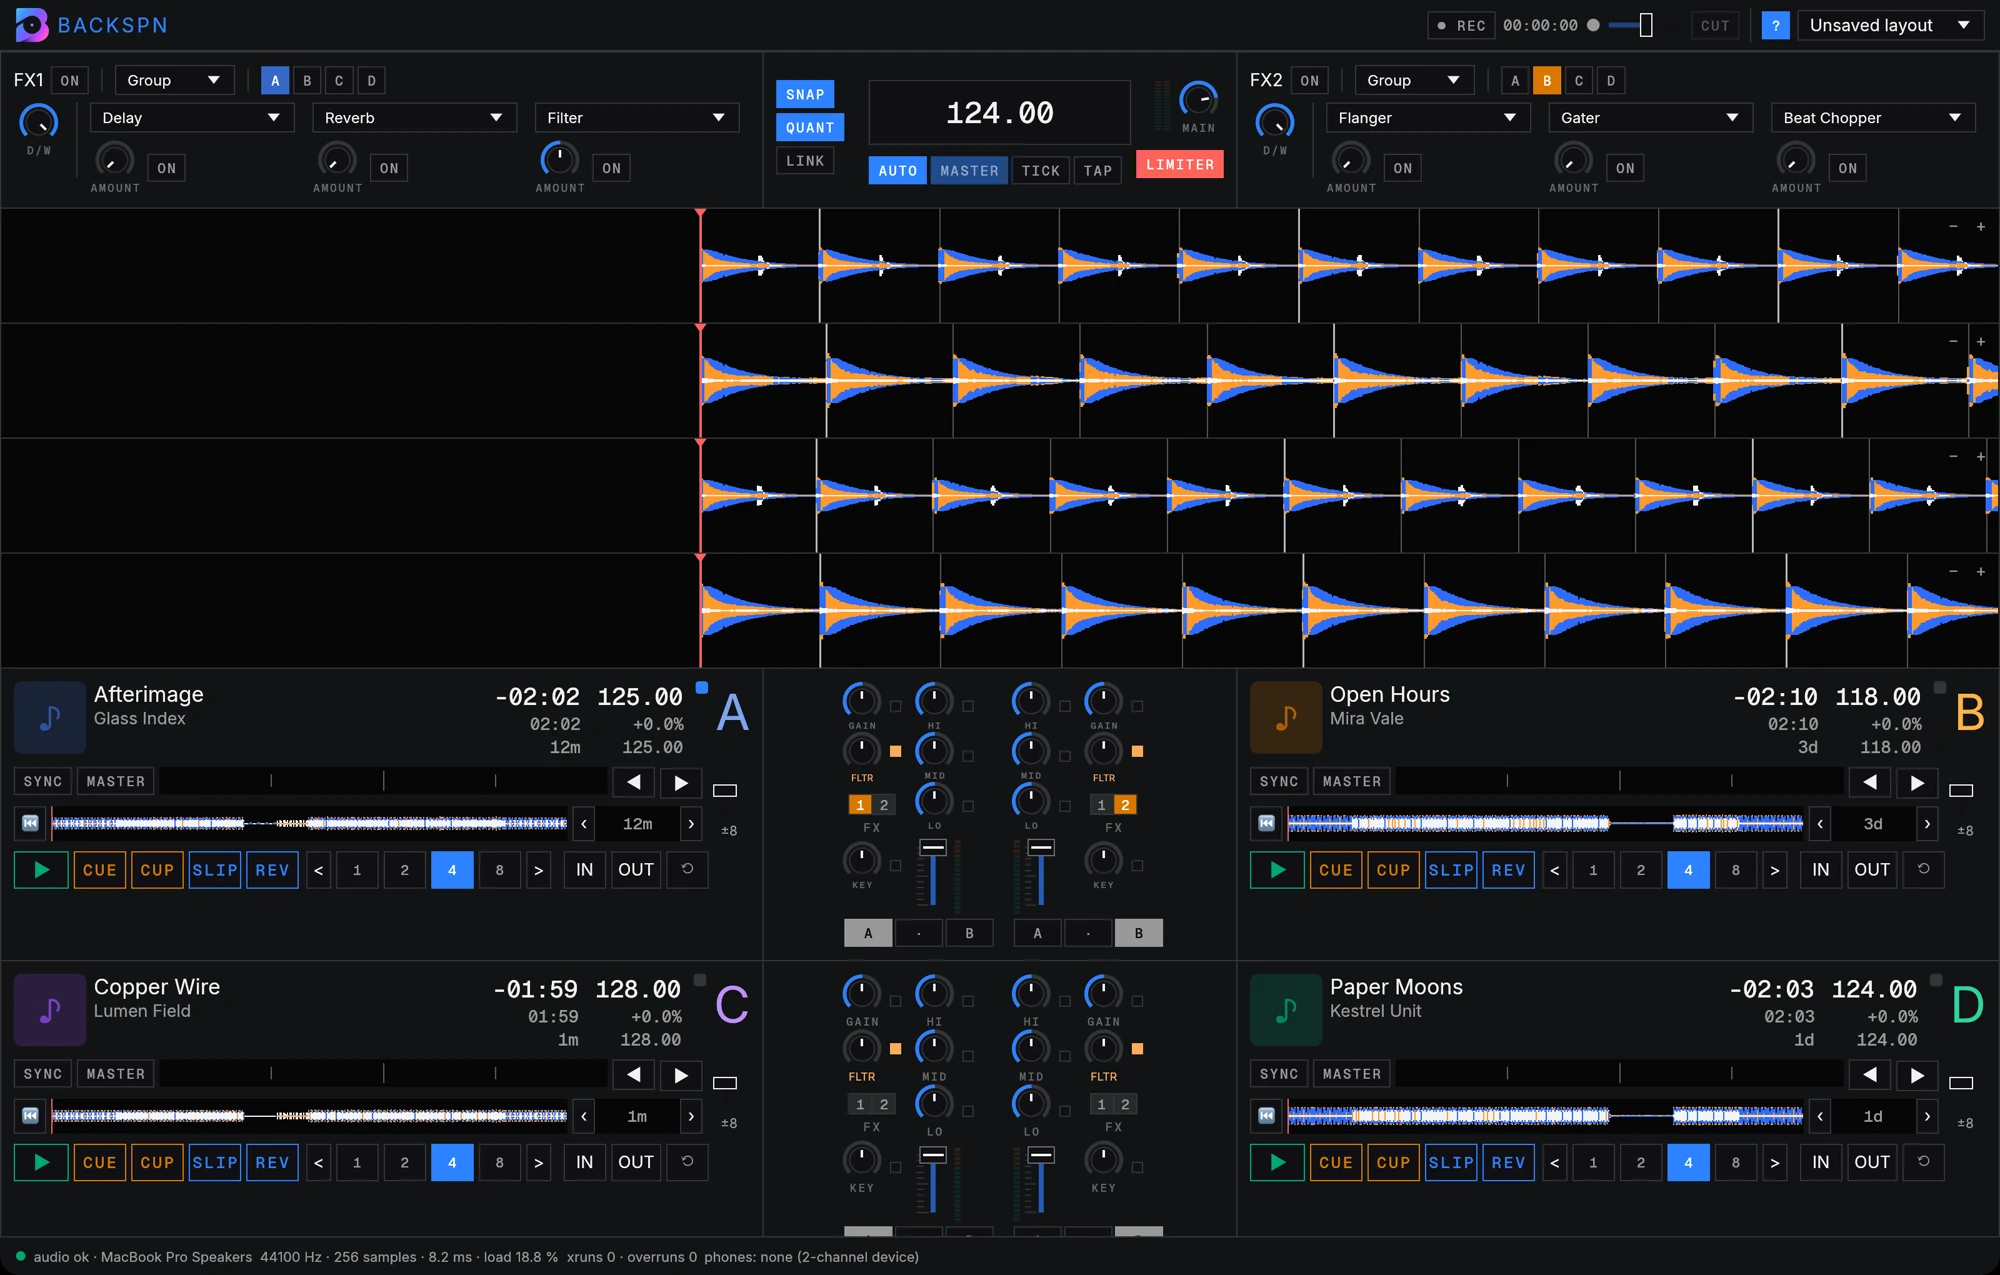Open the Beat Chopper effect dropdown
Screen dimensions: 2000x1275
point(1873,118)
